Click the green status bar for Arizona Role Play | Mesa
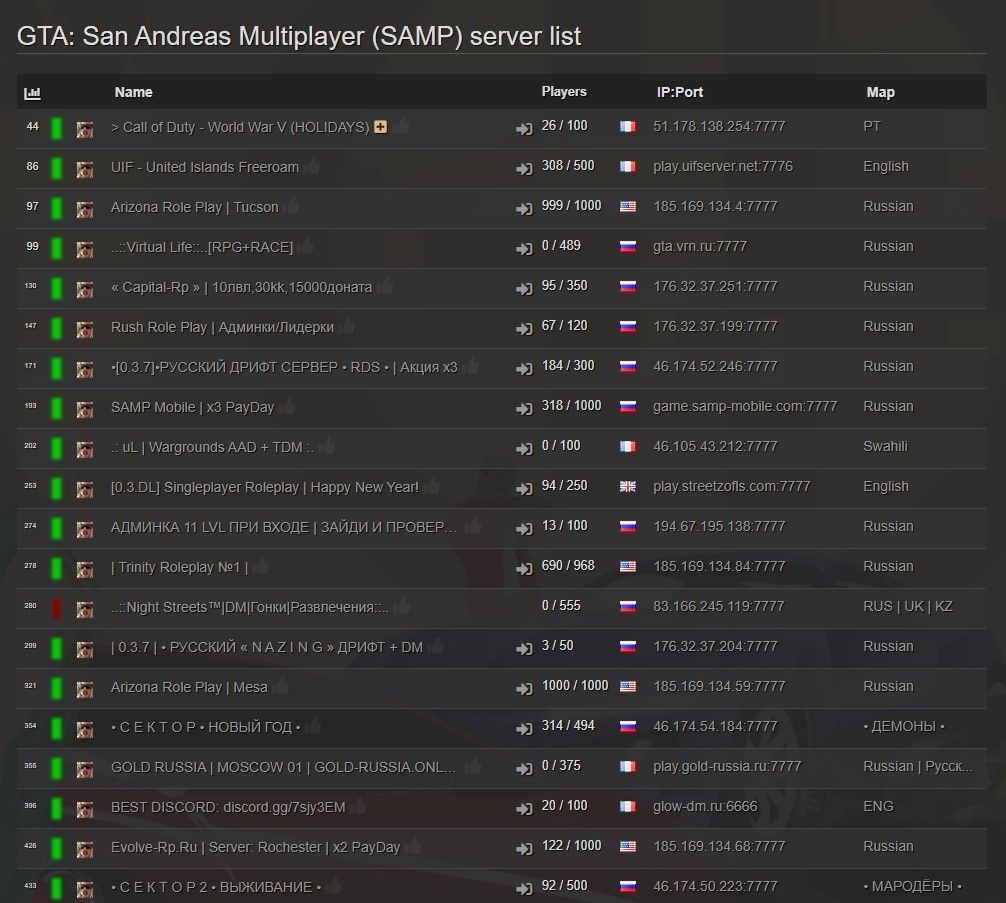Viewport: 1006px width, 903px height. pos(57,687)
